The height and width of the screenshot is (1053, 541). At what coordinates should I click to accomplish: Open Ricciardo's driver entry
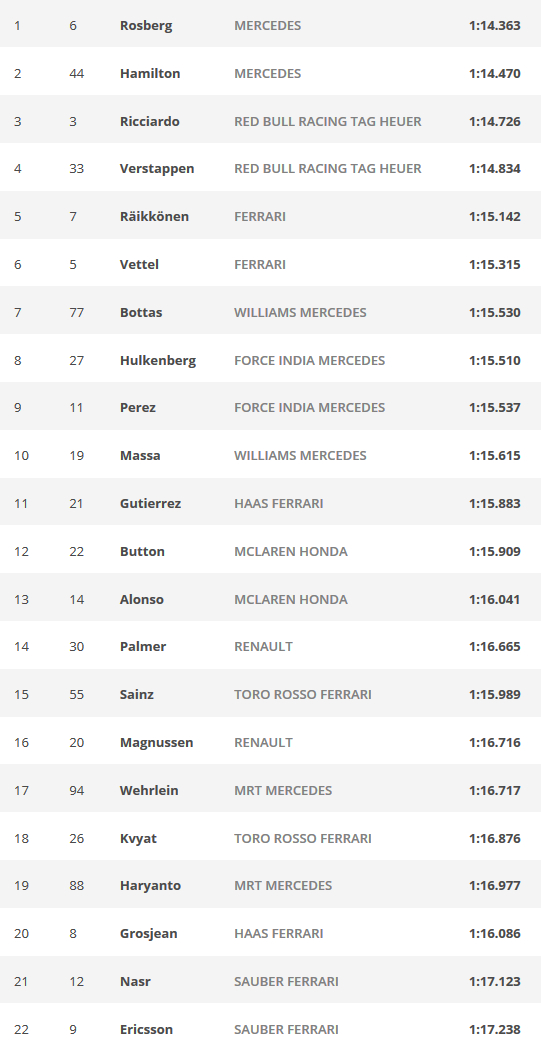[x=150, y=122]
